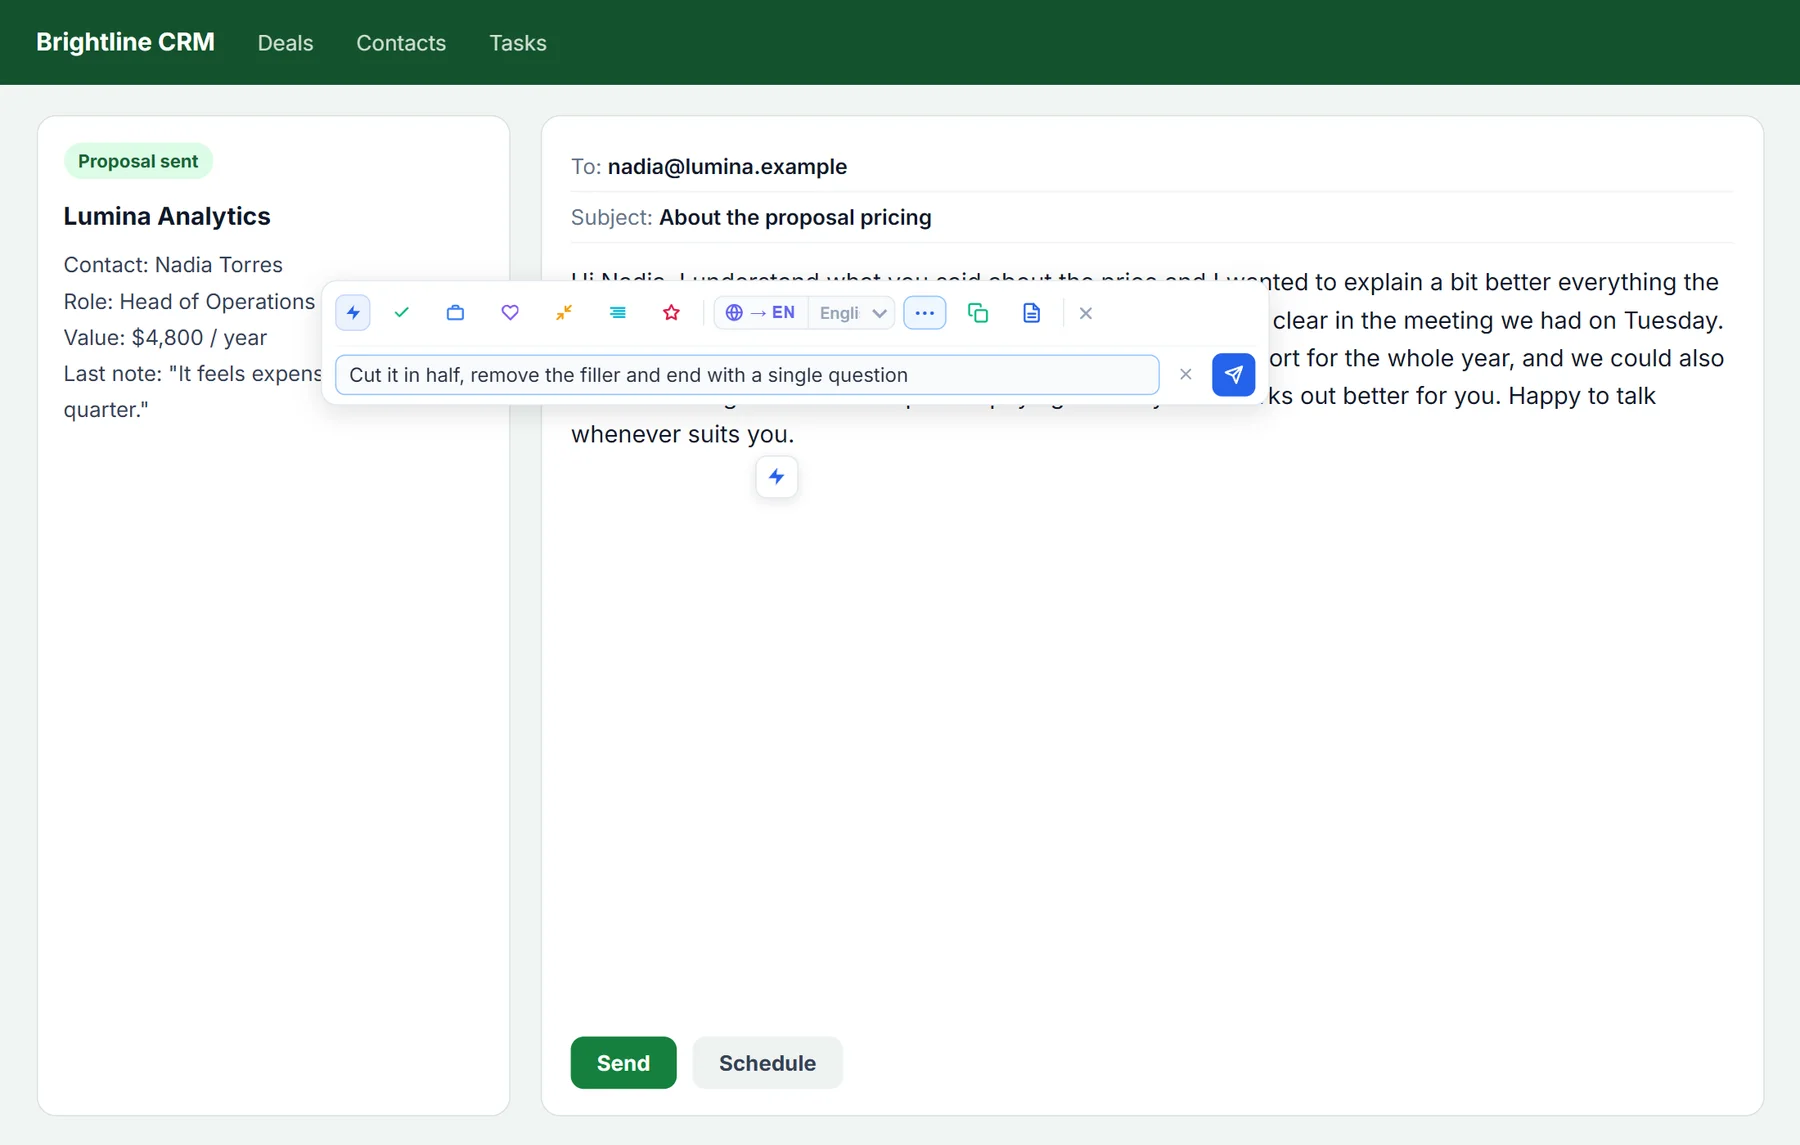Click the red star icon
The width and height of the screenshot is (1800, 1145).
[671, 313]
